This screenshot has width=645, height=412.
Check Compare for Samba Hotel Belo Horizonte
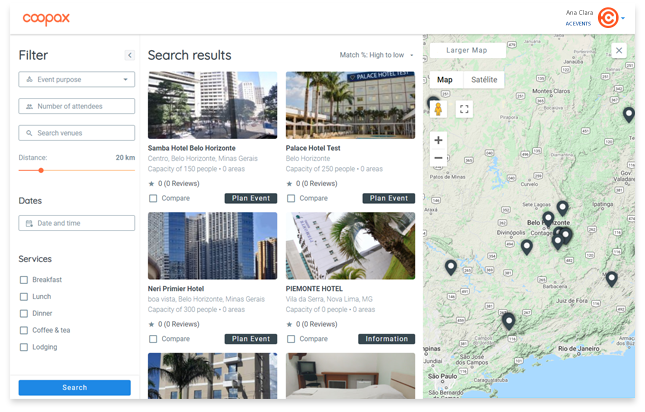[x=153, y=198]
